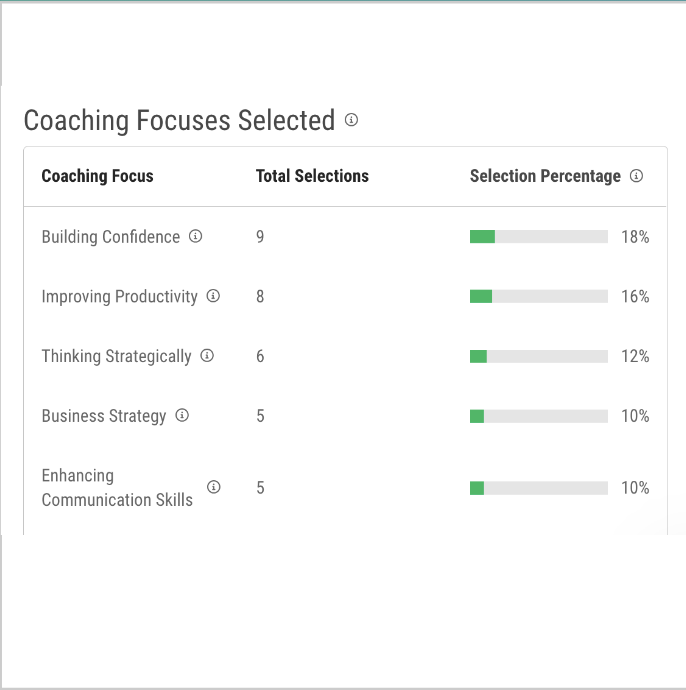Click Business Strategy 10% progress bar
Viewport: 686px width, 690px height.
point(539,416)
